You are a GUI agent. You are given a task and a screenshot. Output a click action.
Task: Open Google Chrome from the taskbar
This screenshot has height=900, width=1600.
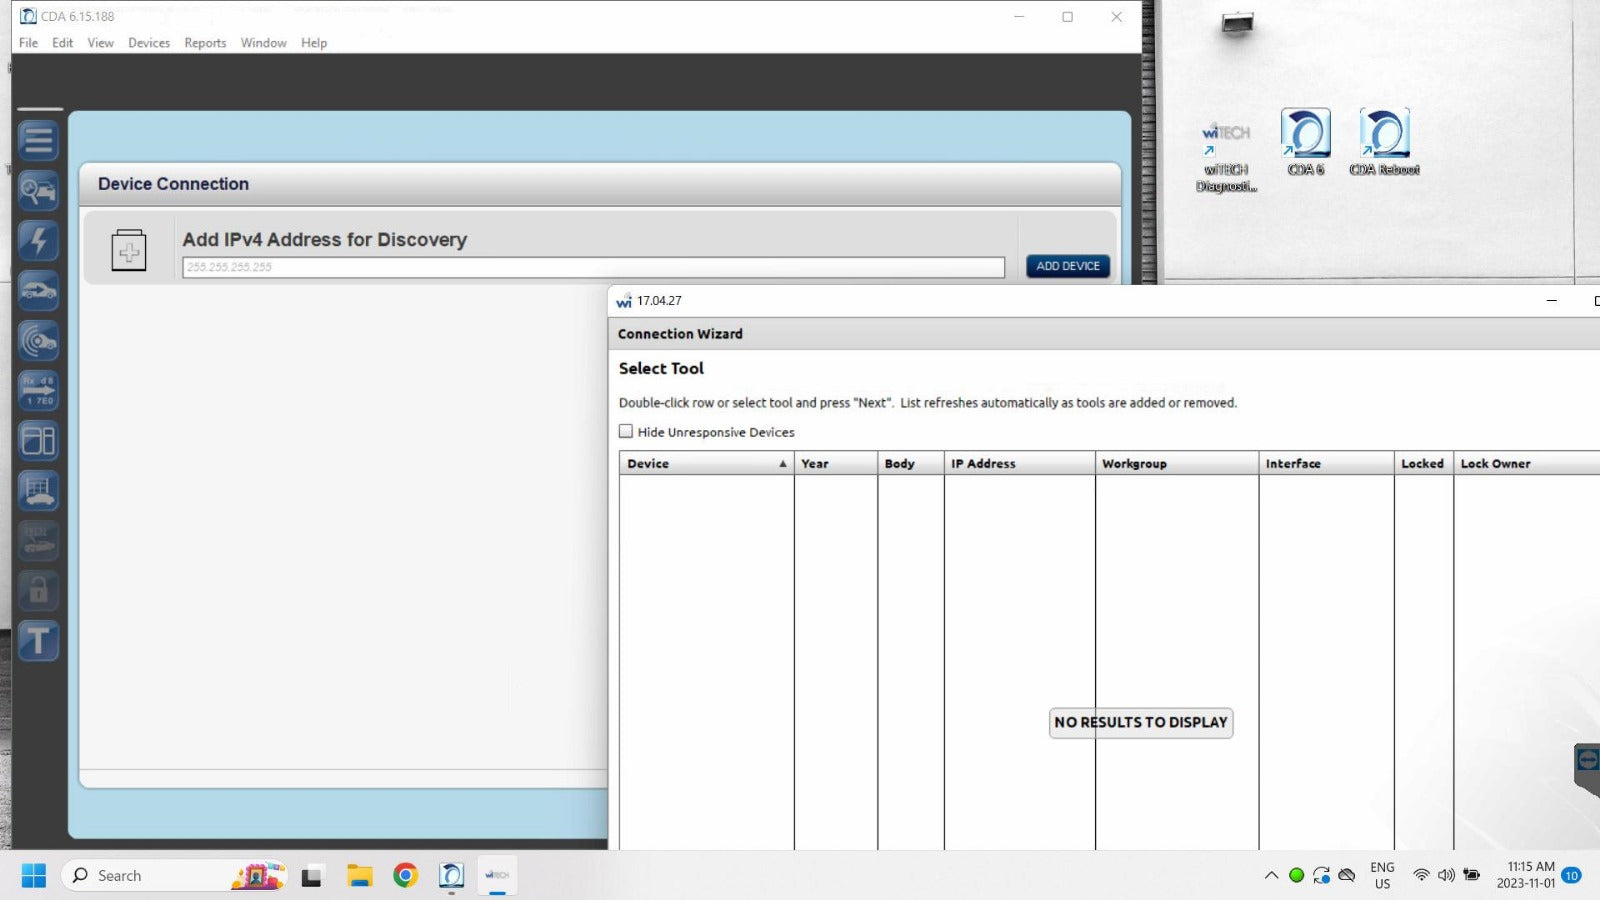click(x=405, y=876)
